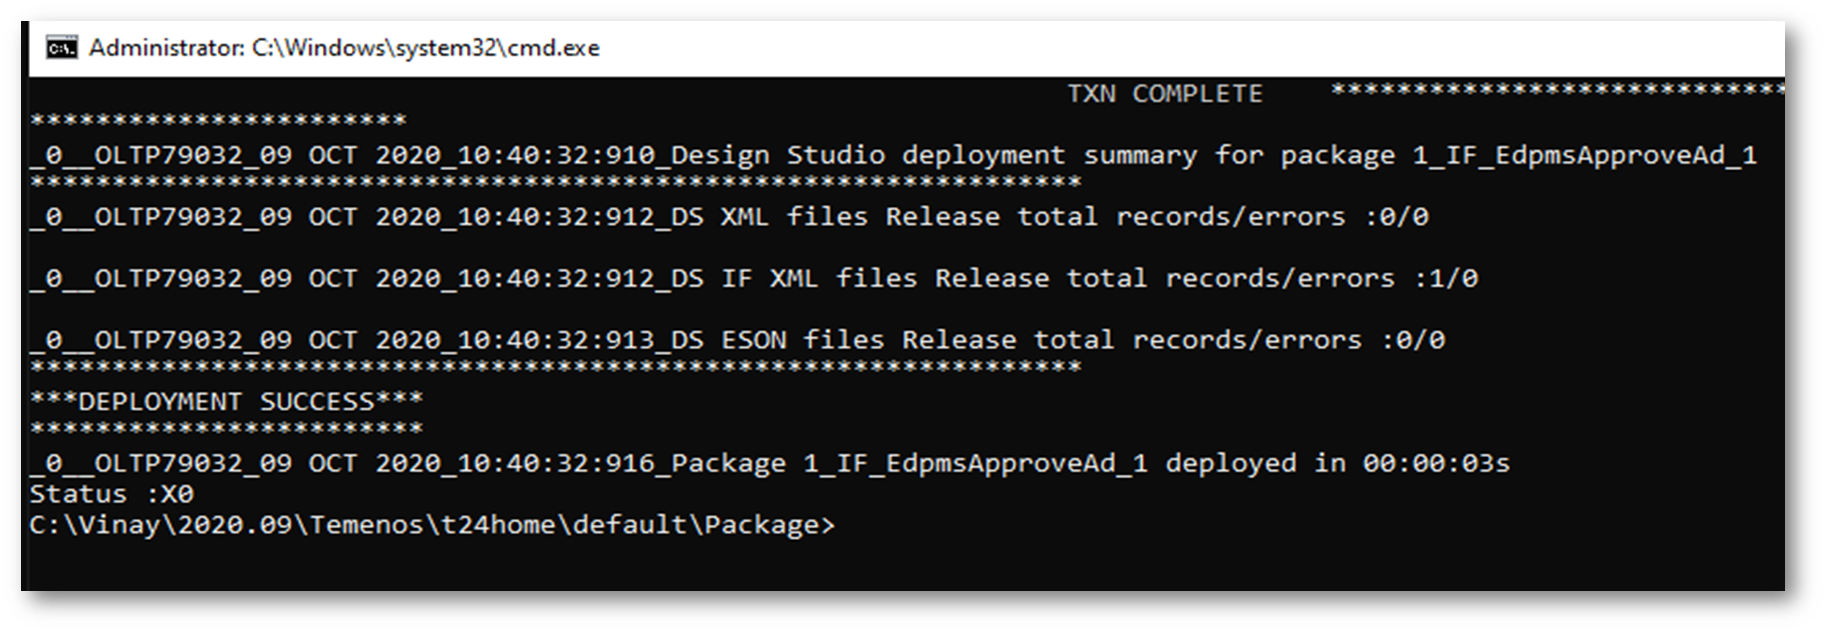This screenshot has height=633, width=1827.
Task: Click package name in the deployment summary line
Action: [1584, 156]
